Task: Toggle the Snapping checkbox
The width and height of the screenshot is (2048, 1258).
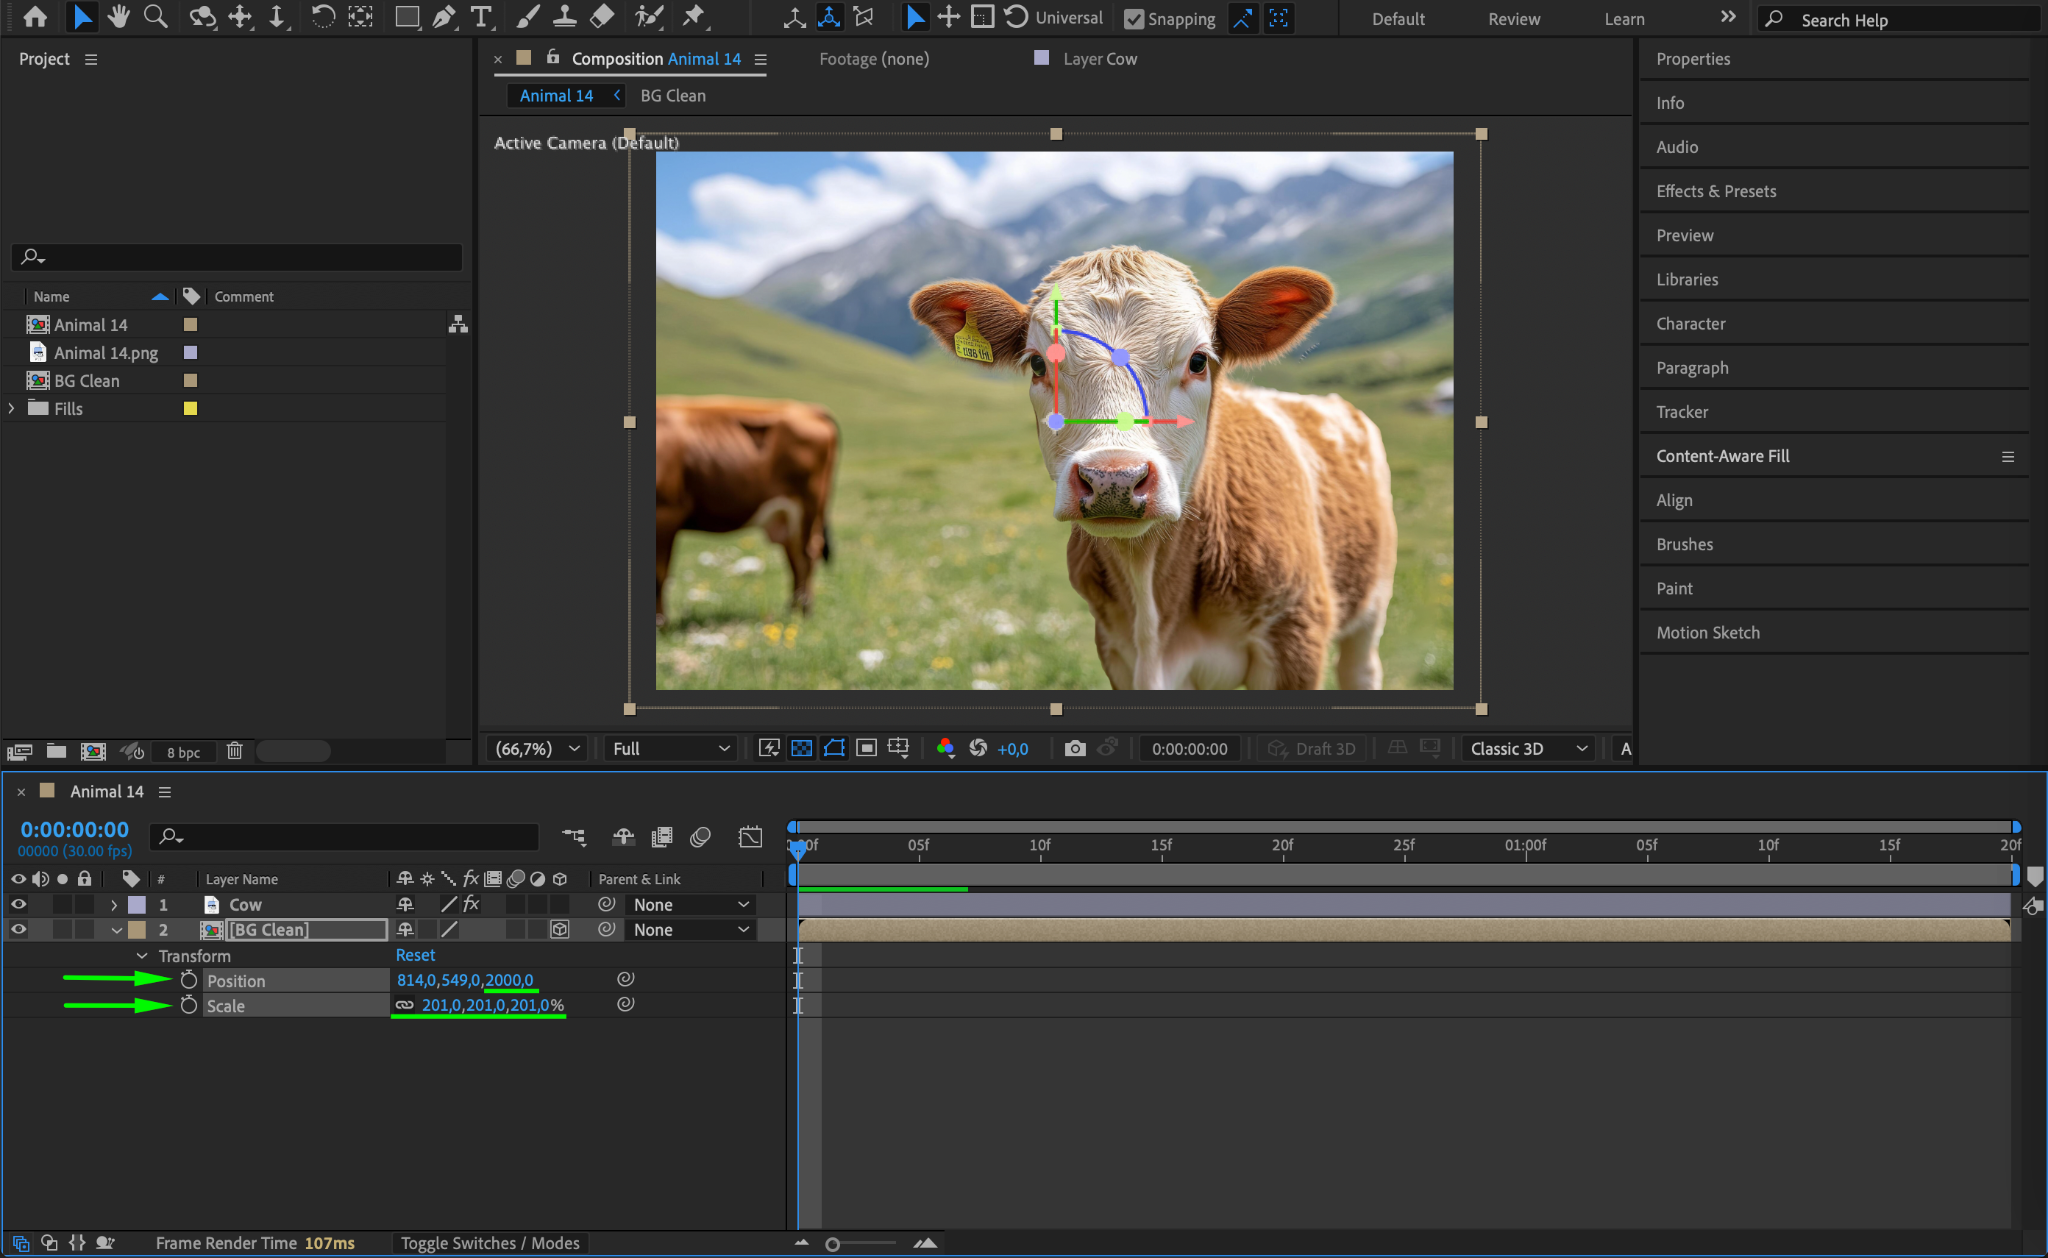Action: [1134, 19]
